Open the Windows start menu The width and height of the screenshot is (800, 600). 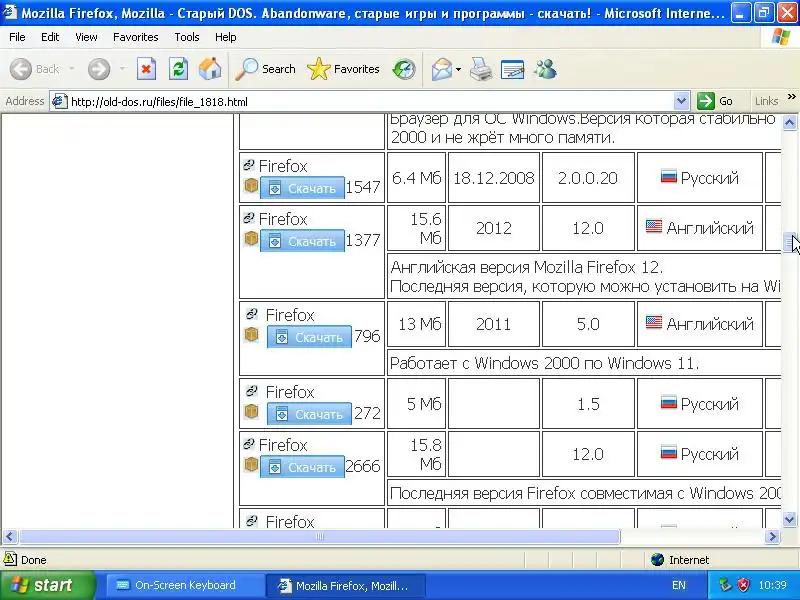pos(47,585)
